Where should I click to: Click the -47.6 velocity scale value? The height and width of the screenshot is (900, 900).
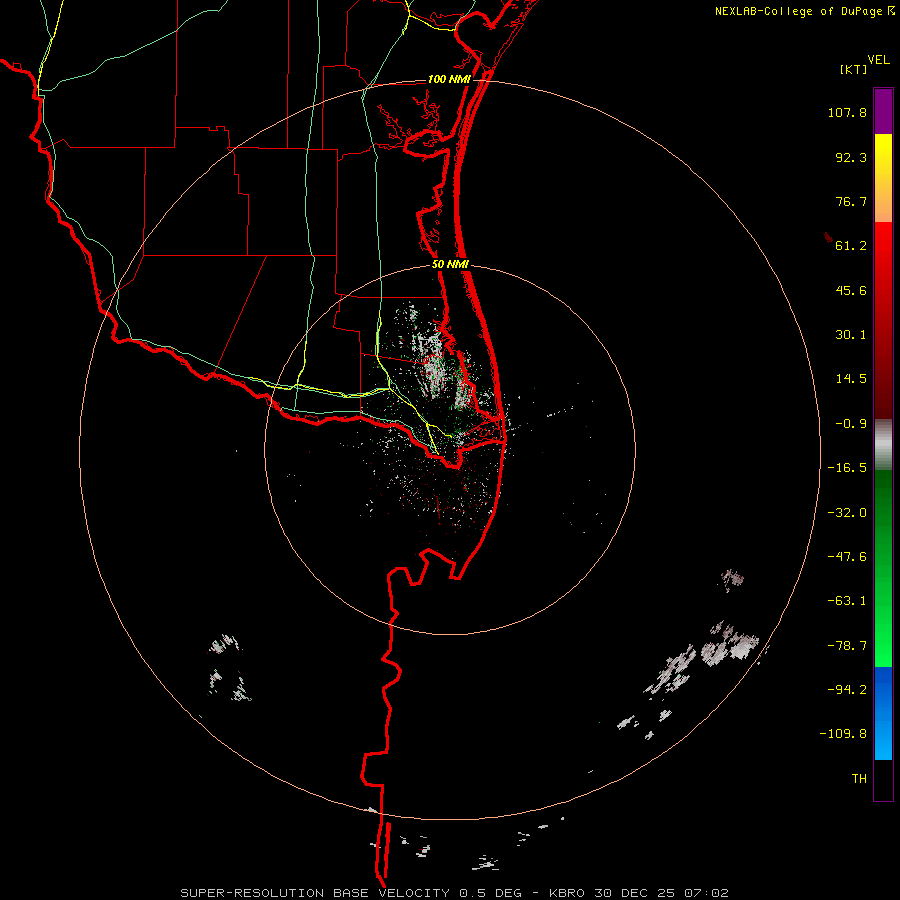[x=847, y=557]
